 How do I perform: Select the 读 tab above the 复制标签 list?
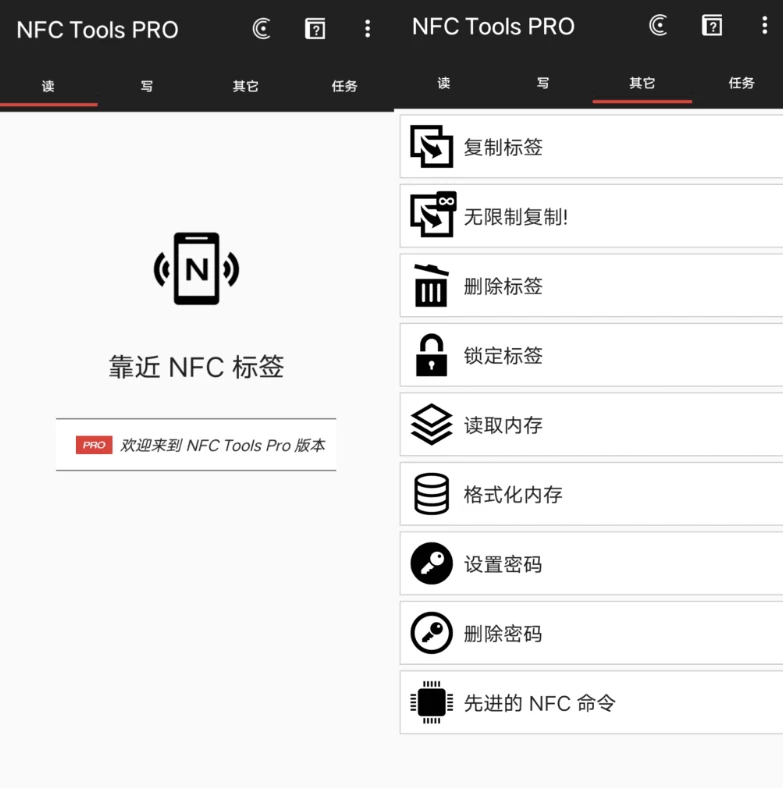444,83
